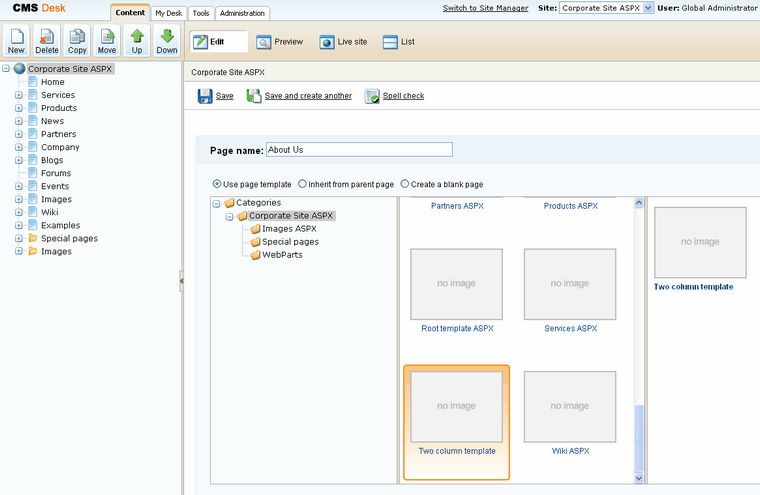Click the Forums page document icon
760x495 pixels.
pos(32,173)
